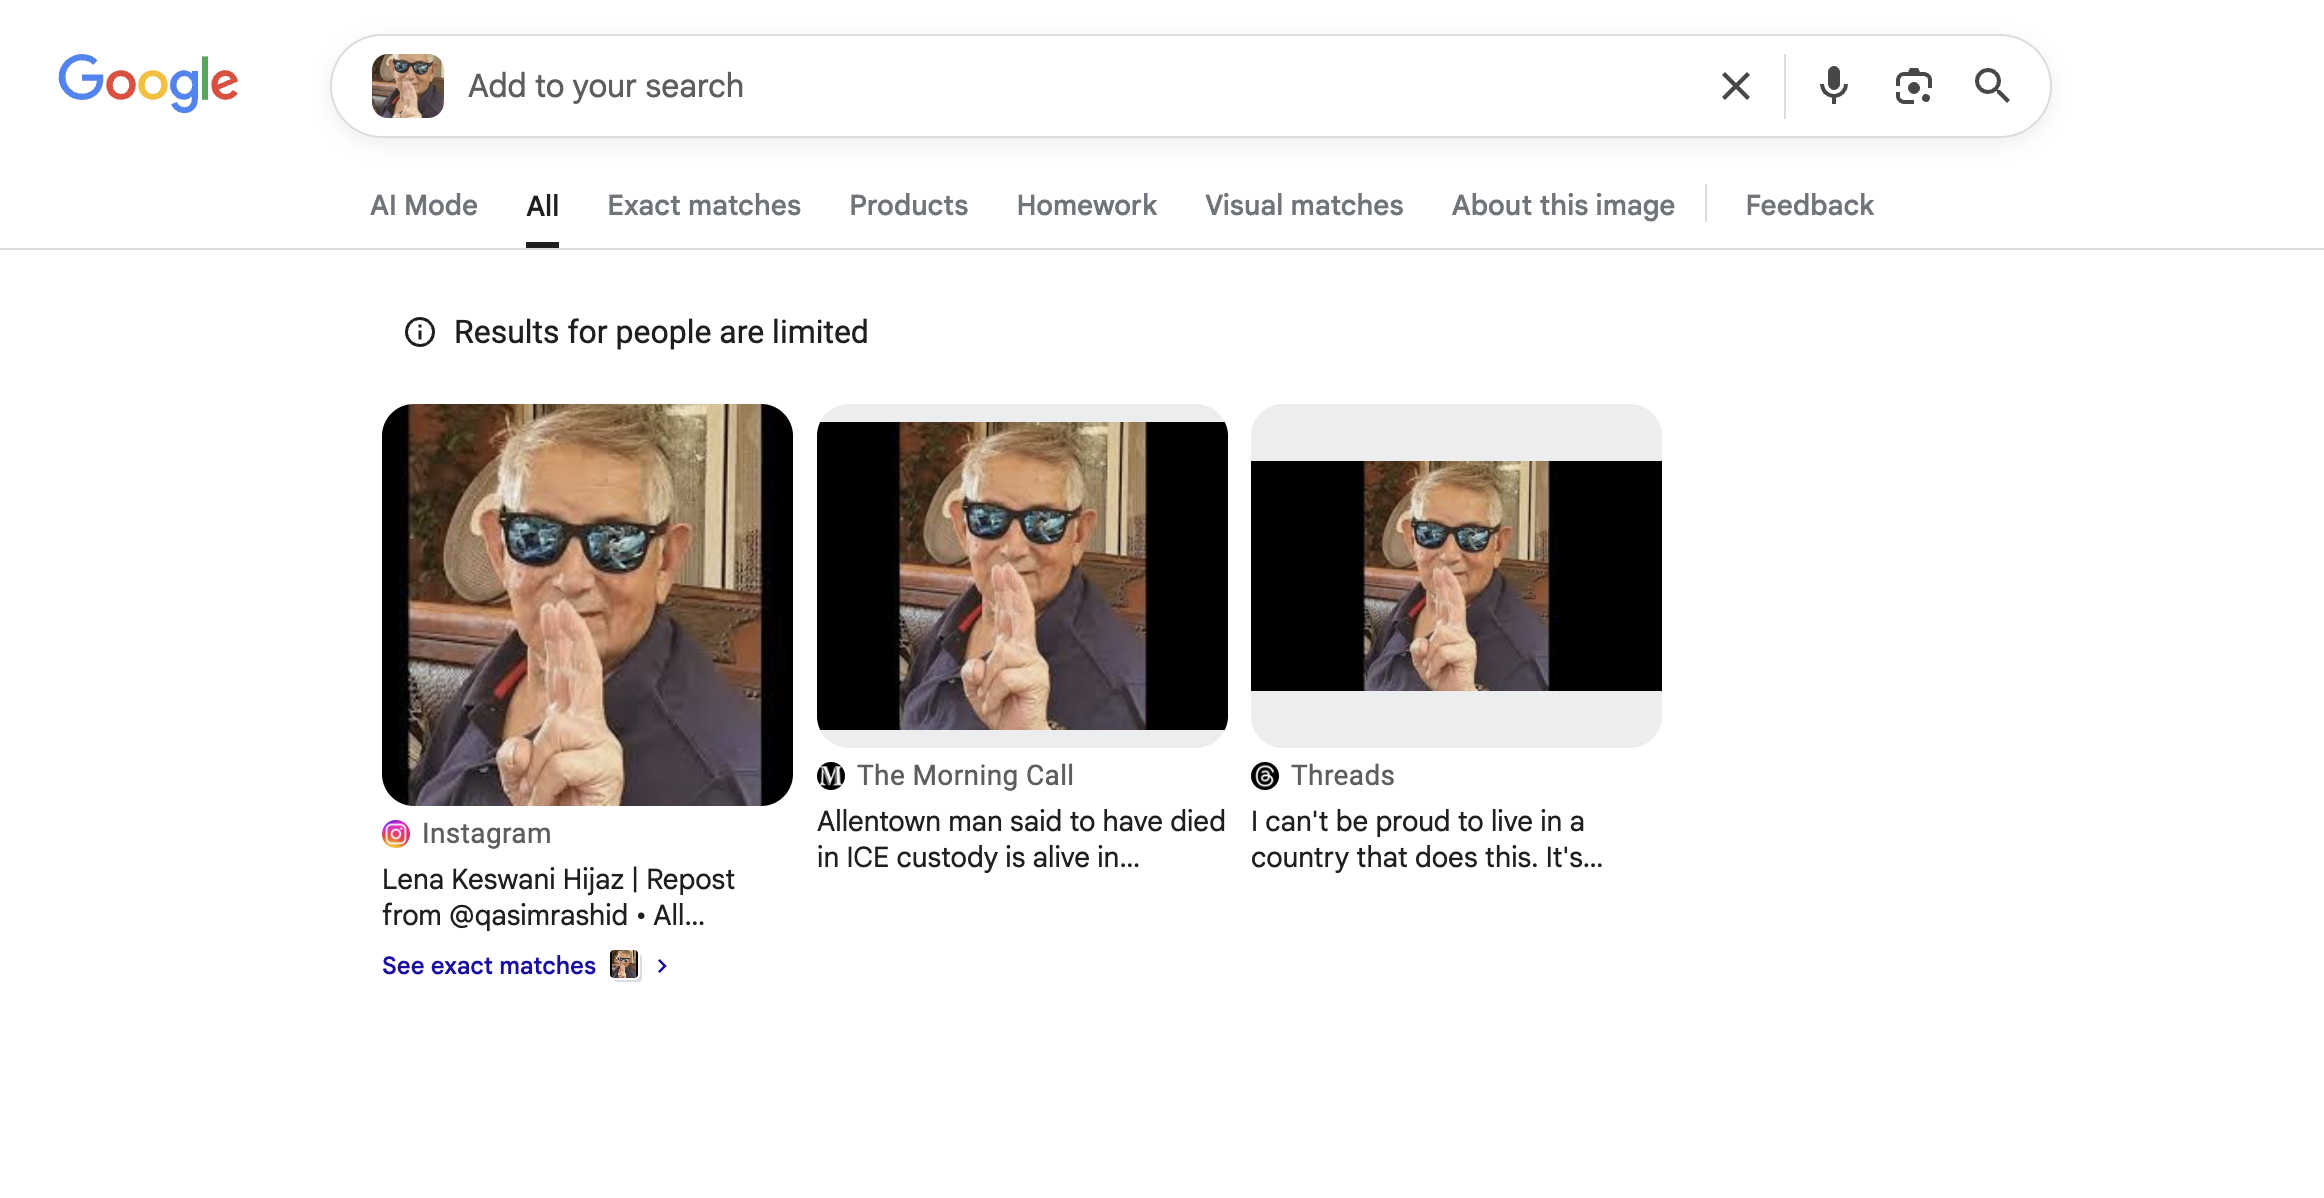Switch to the AI Mode tab

(x=424, y=205)
